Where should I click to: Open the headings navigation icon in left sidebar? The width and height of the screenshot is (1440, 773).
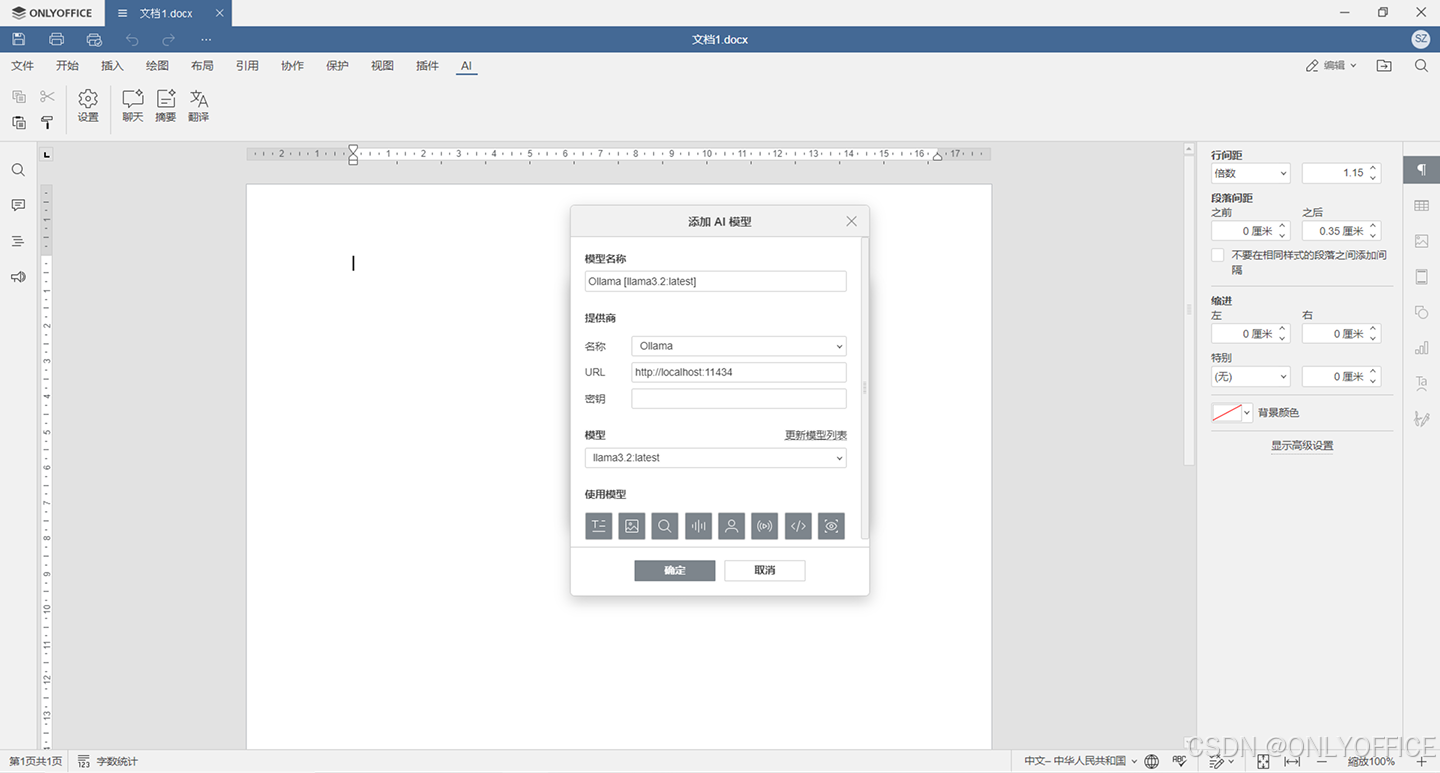pos(18,241)
